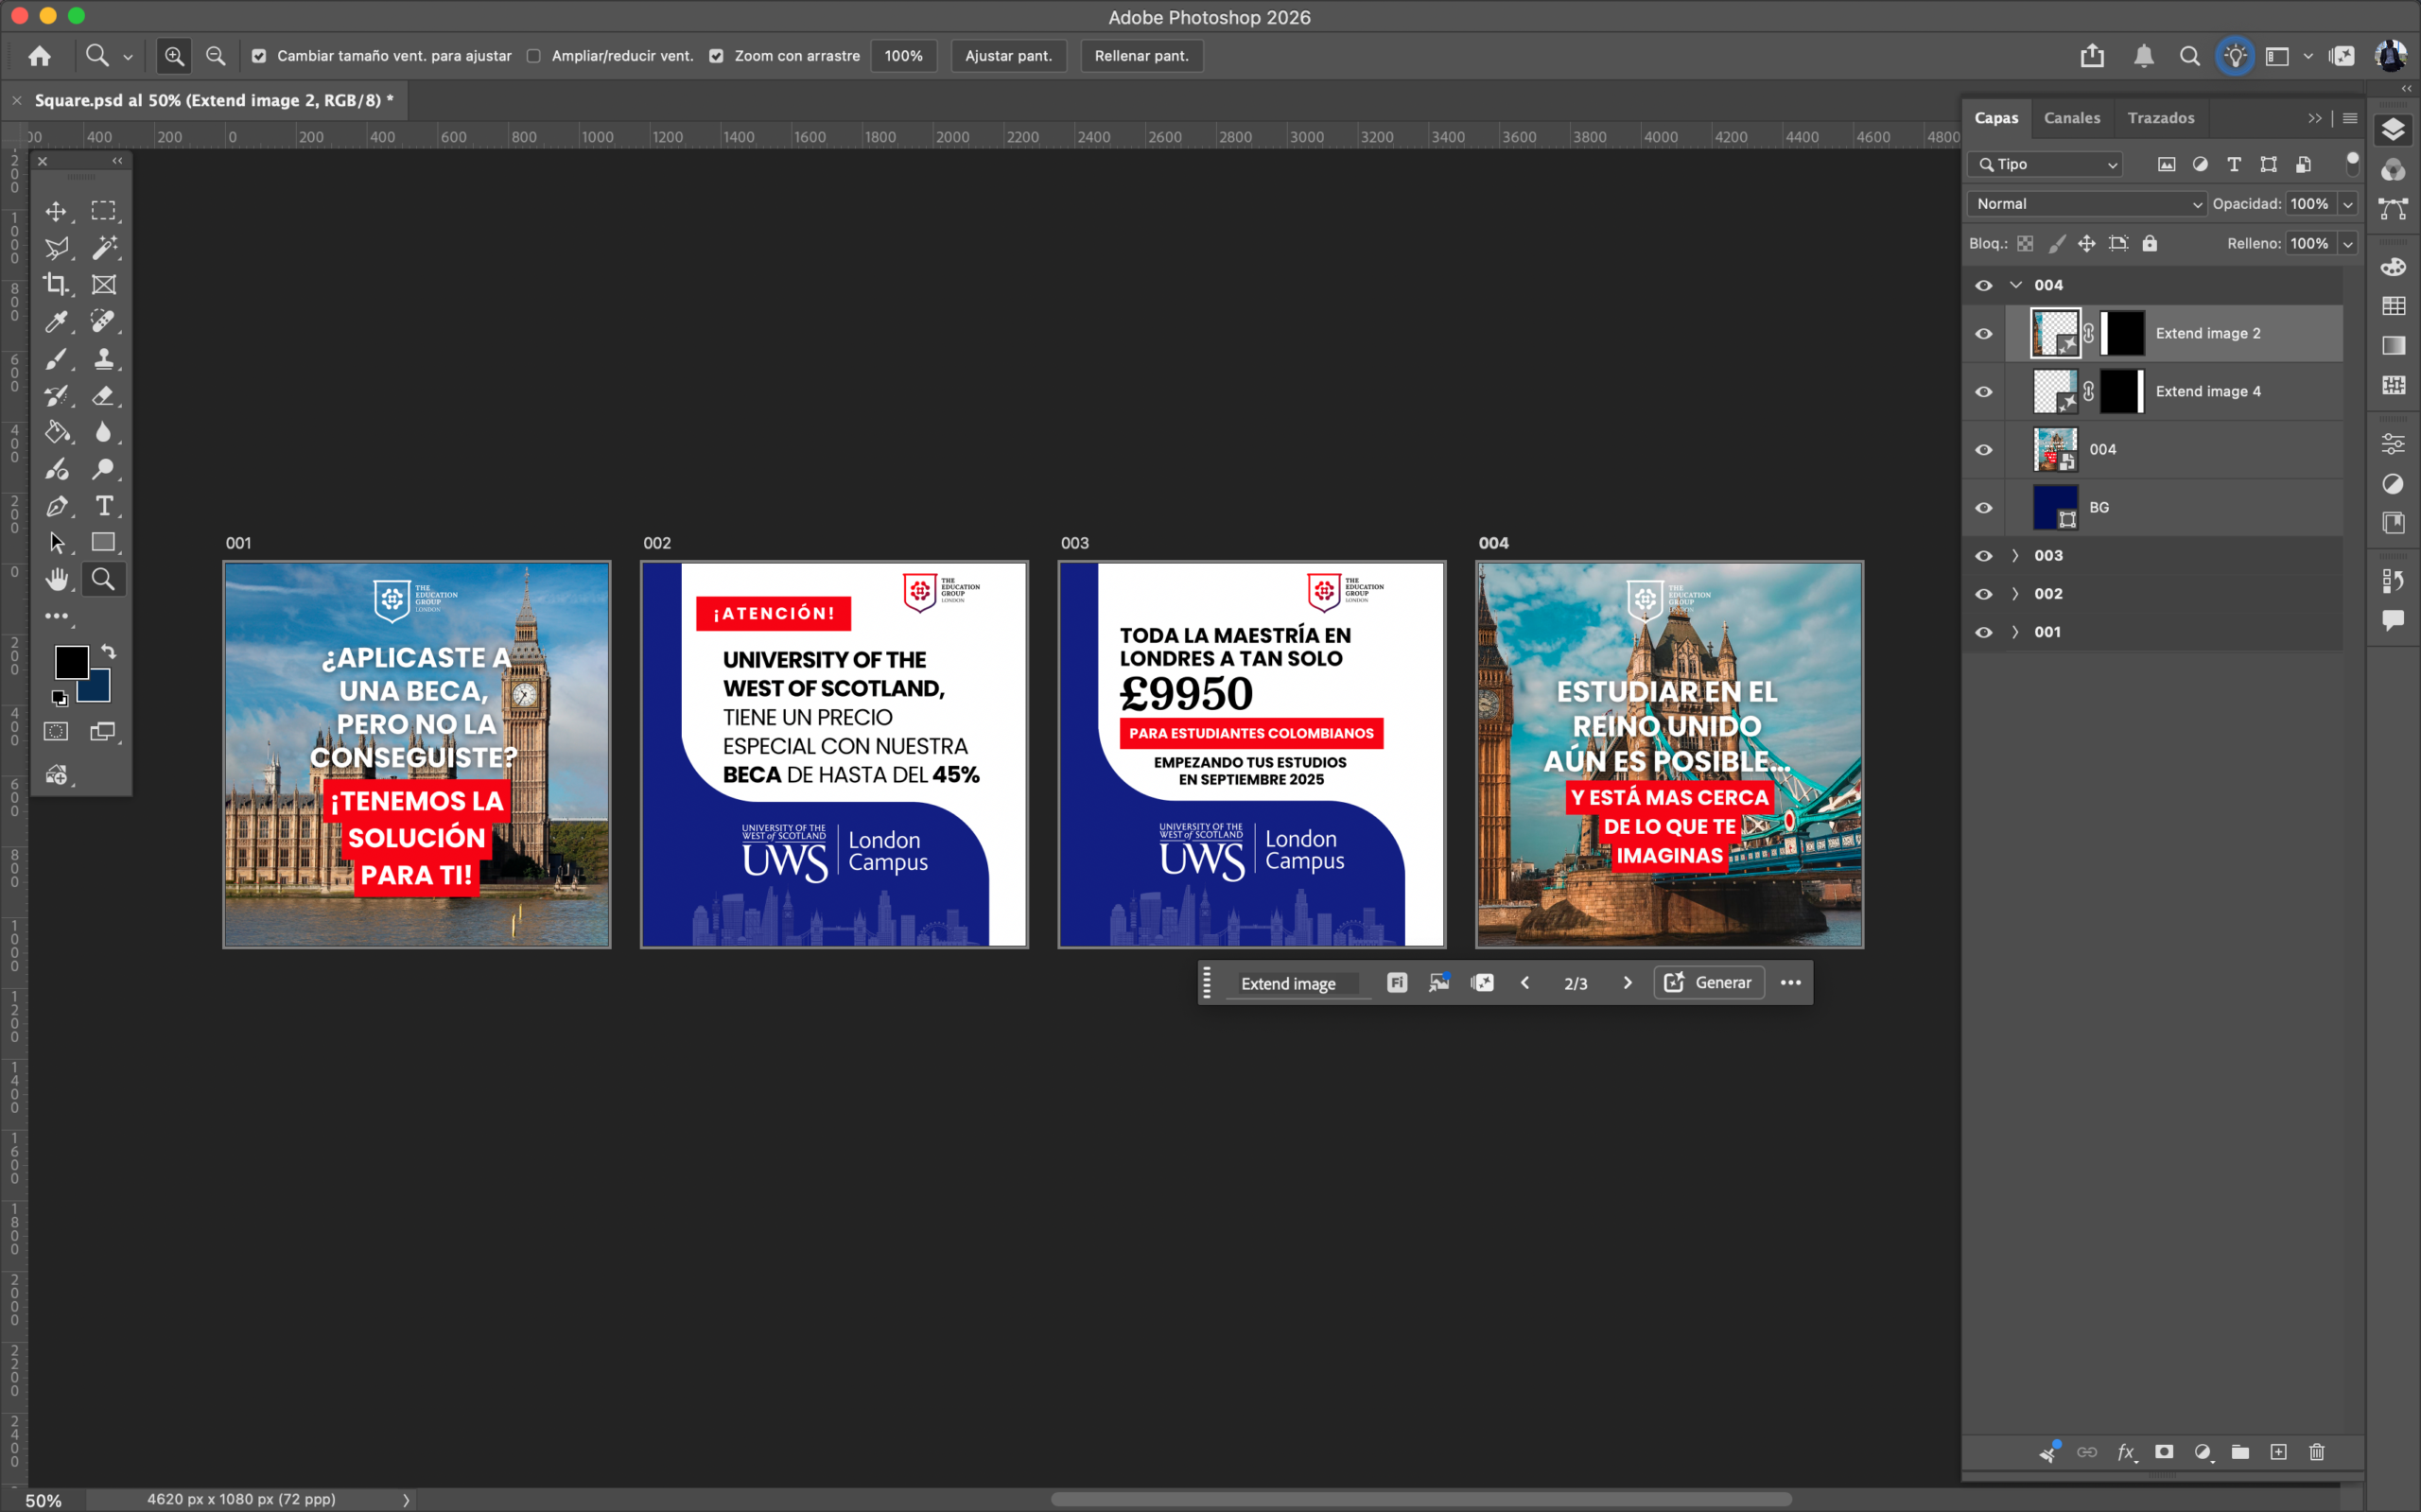Hide the 004 group visibility eye

pyautogui.click(x=1984, y=285)
